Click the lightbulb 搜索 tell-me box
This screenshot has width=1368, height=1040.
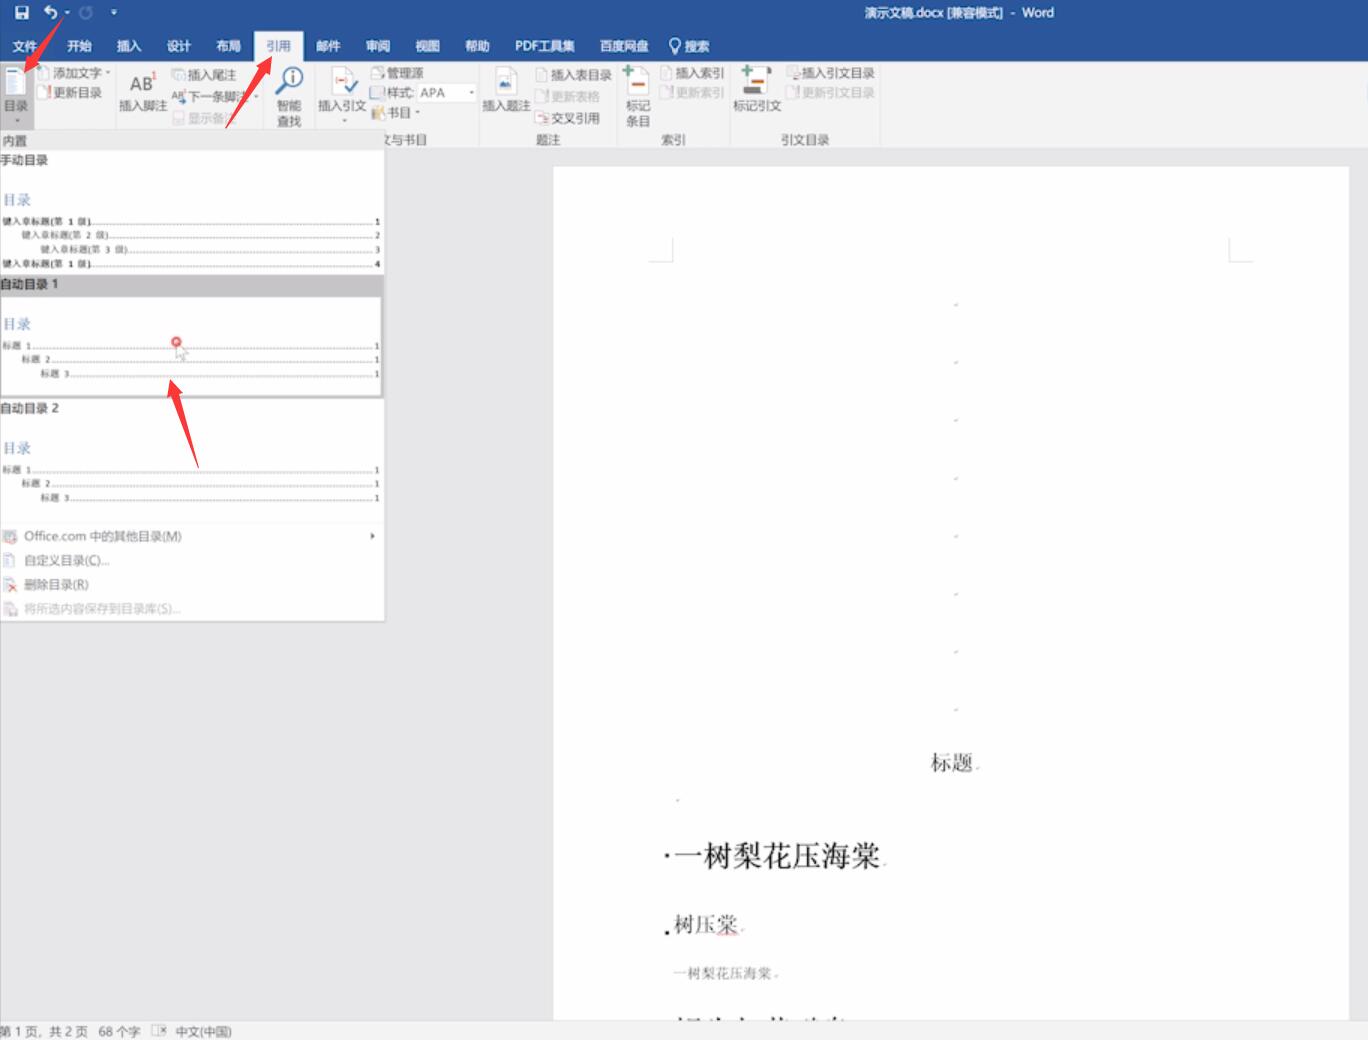coord(689,46)
